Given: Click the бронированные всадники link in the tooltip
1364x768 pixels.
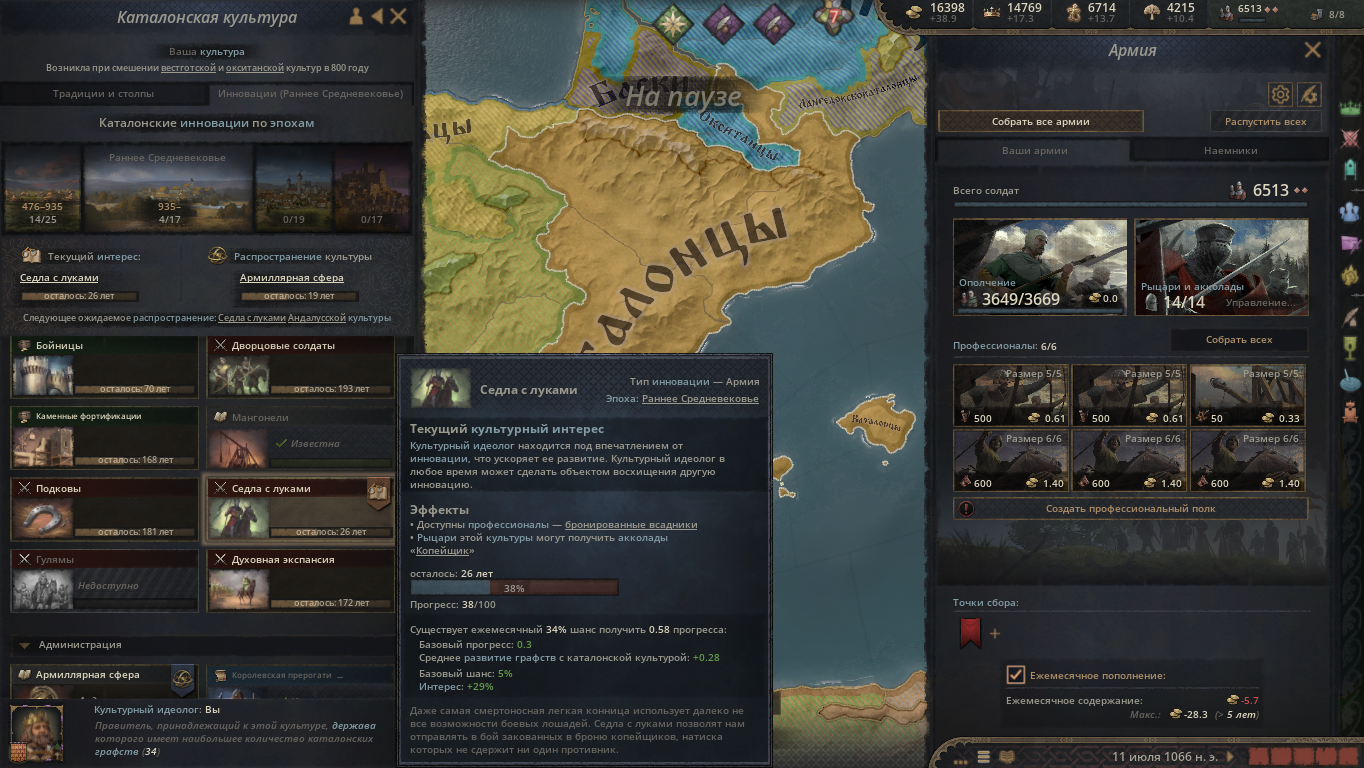Looking at the screenshot, I should [631, 524].
